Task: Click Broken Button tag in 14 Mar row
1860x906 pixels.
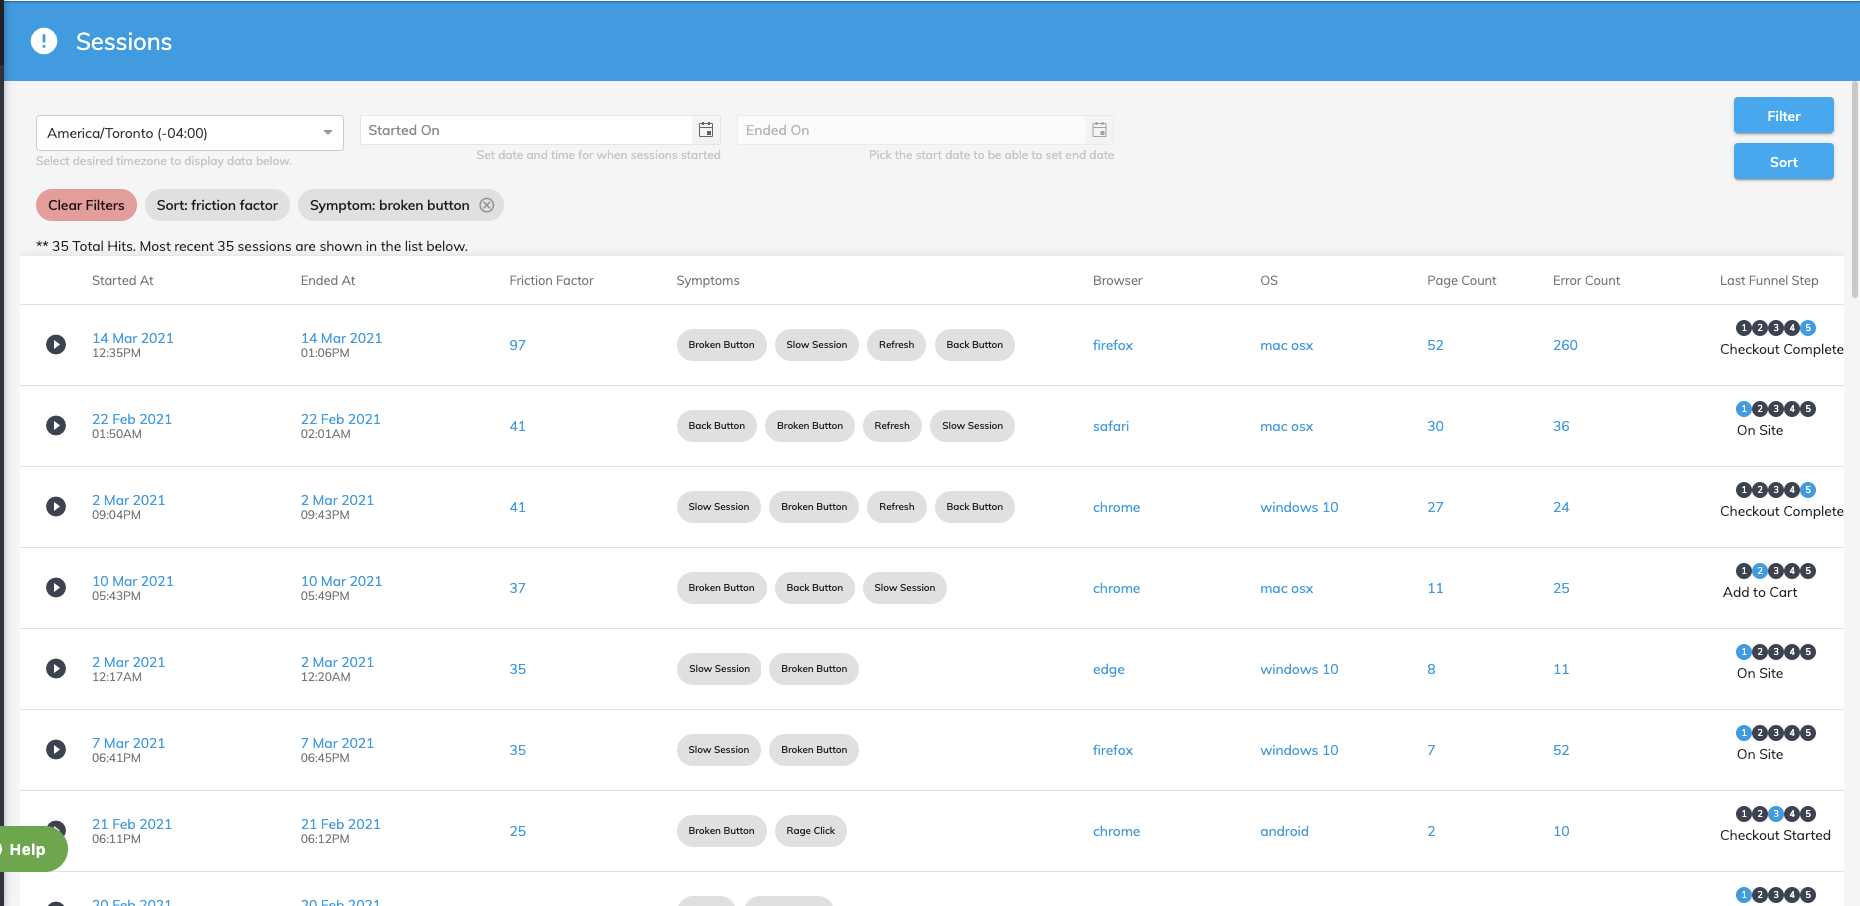Action: (721, 345)
